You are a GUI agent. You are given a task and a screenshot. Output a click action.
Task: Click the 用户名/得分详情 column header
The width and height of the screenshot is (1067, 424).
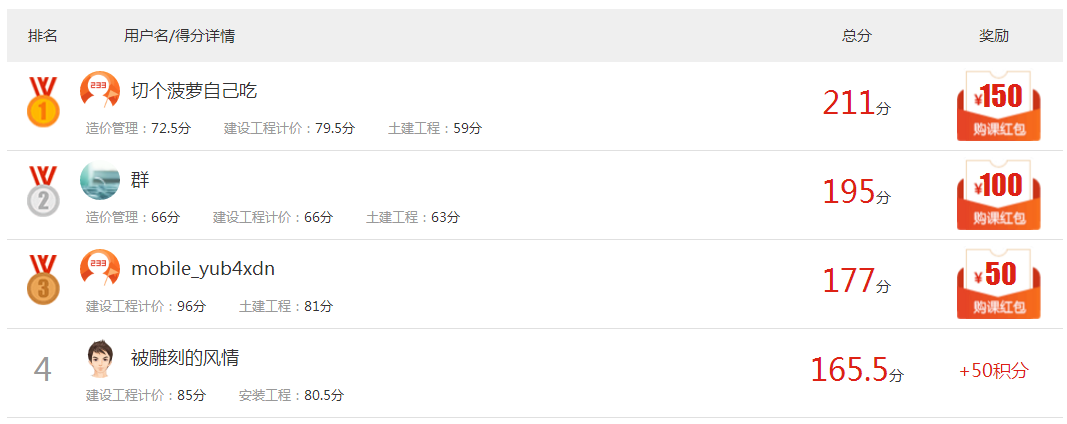(180, 36)
